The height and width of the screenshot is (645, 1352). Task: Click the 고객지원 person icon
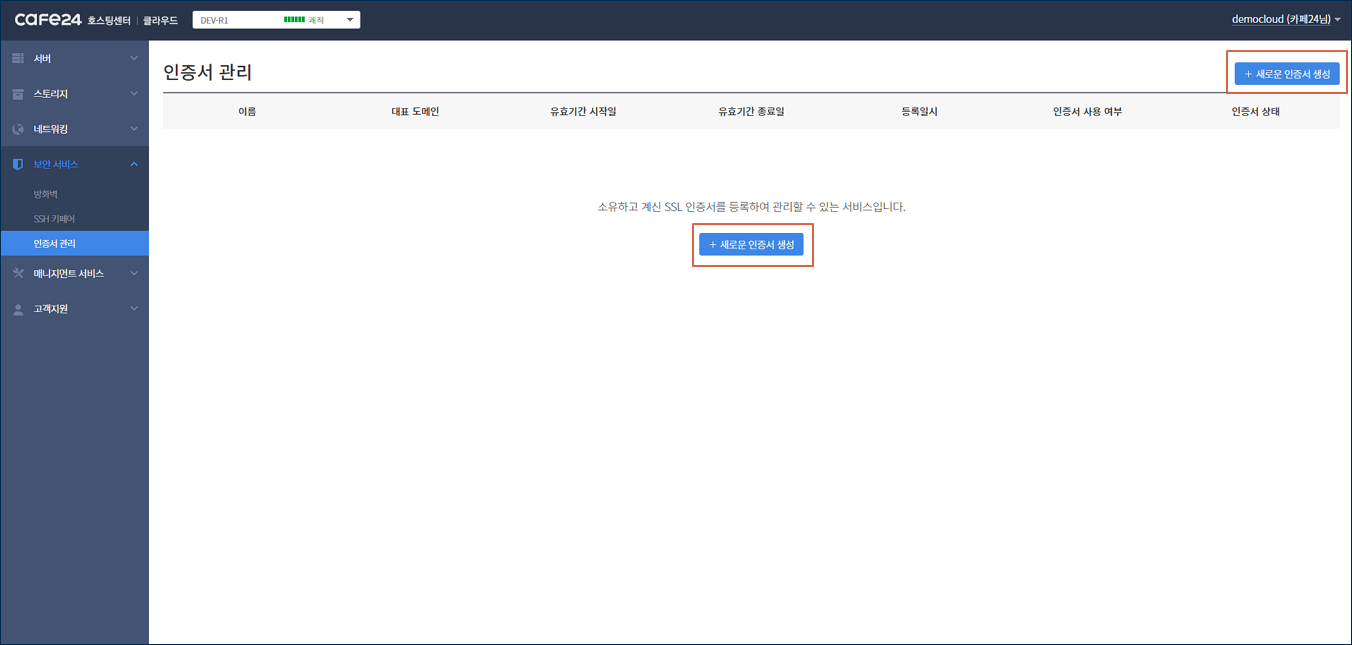point(18,309)
